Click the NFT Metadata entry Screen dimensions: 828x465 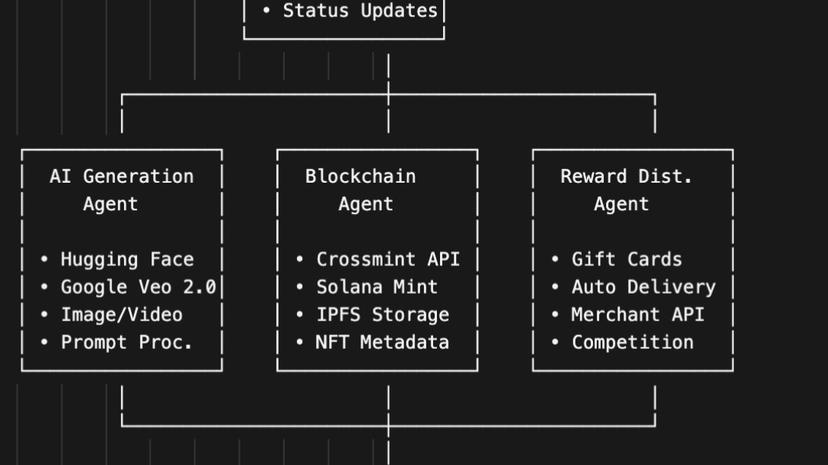(x=383, y=342)
